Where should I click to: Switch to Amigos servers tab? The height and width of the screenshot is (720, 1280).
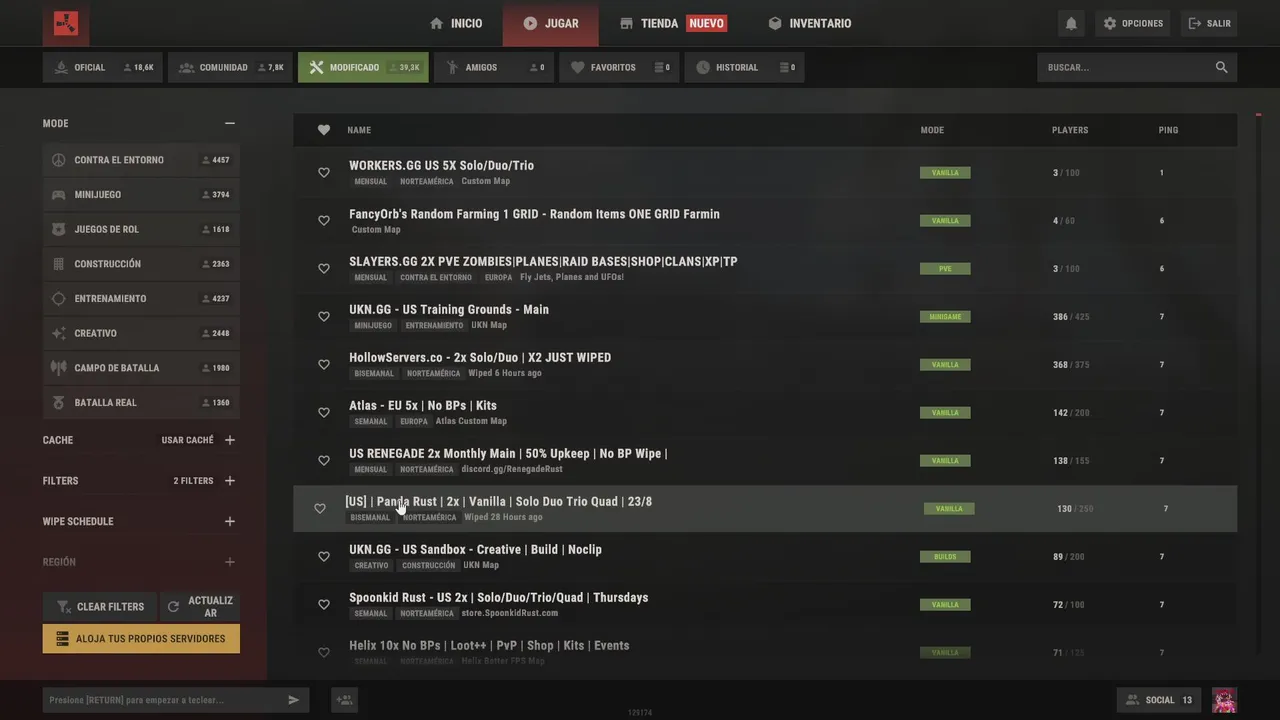click(x=494, y=67)
